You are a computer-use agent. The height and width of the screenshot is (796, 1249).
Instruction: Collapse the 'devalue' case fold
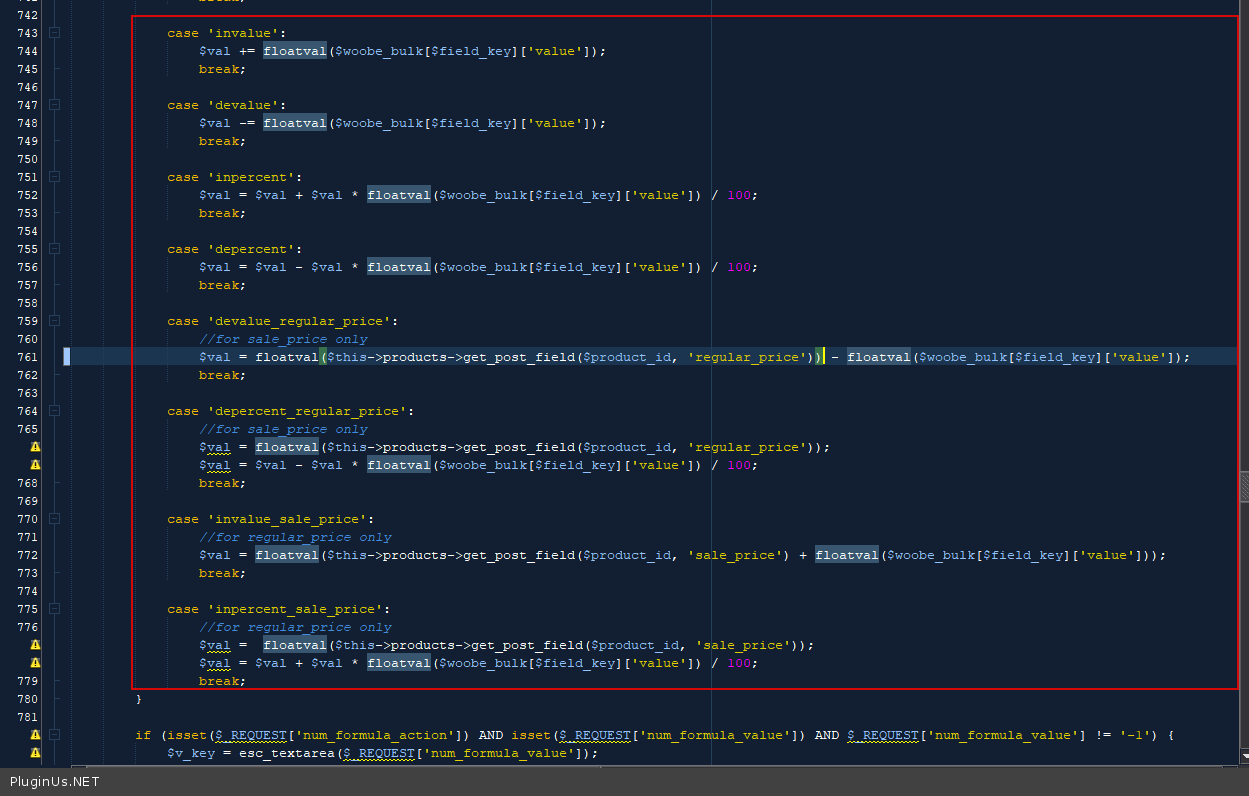coord(54,105)
